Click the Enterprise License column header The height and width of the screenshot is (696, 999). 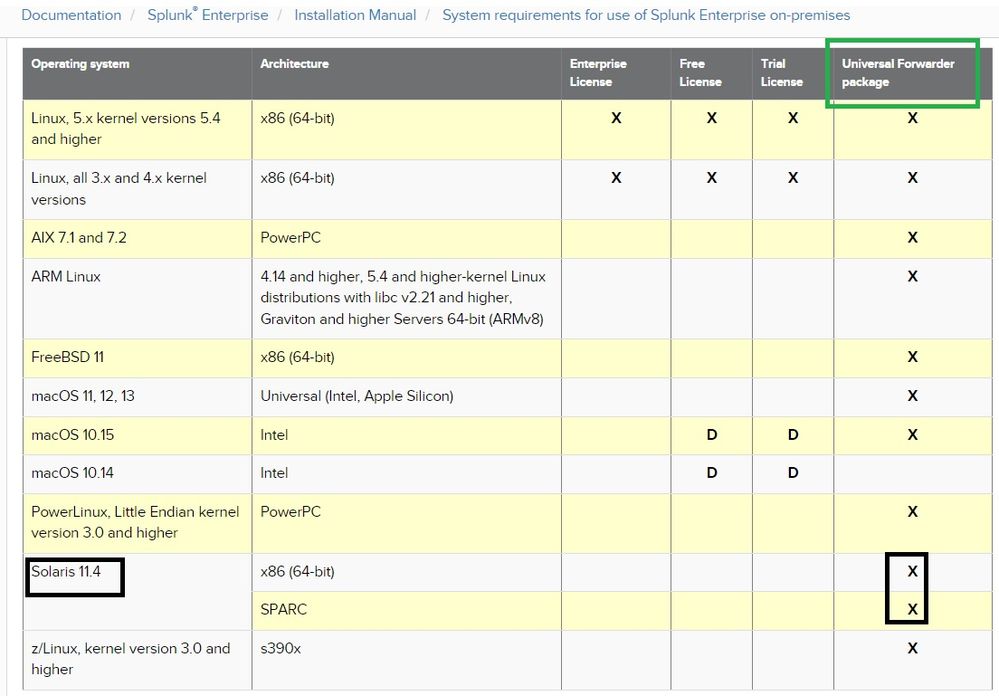click(615, 73)
